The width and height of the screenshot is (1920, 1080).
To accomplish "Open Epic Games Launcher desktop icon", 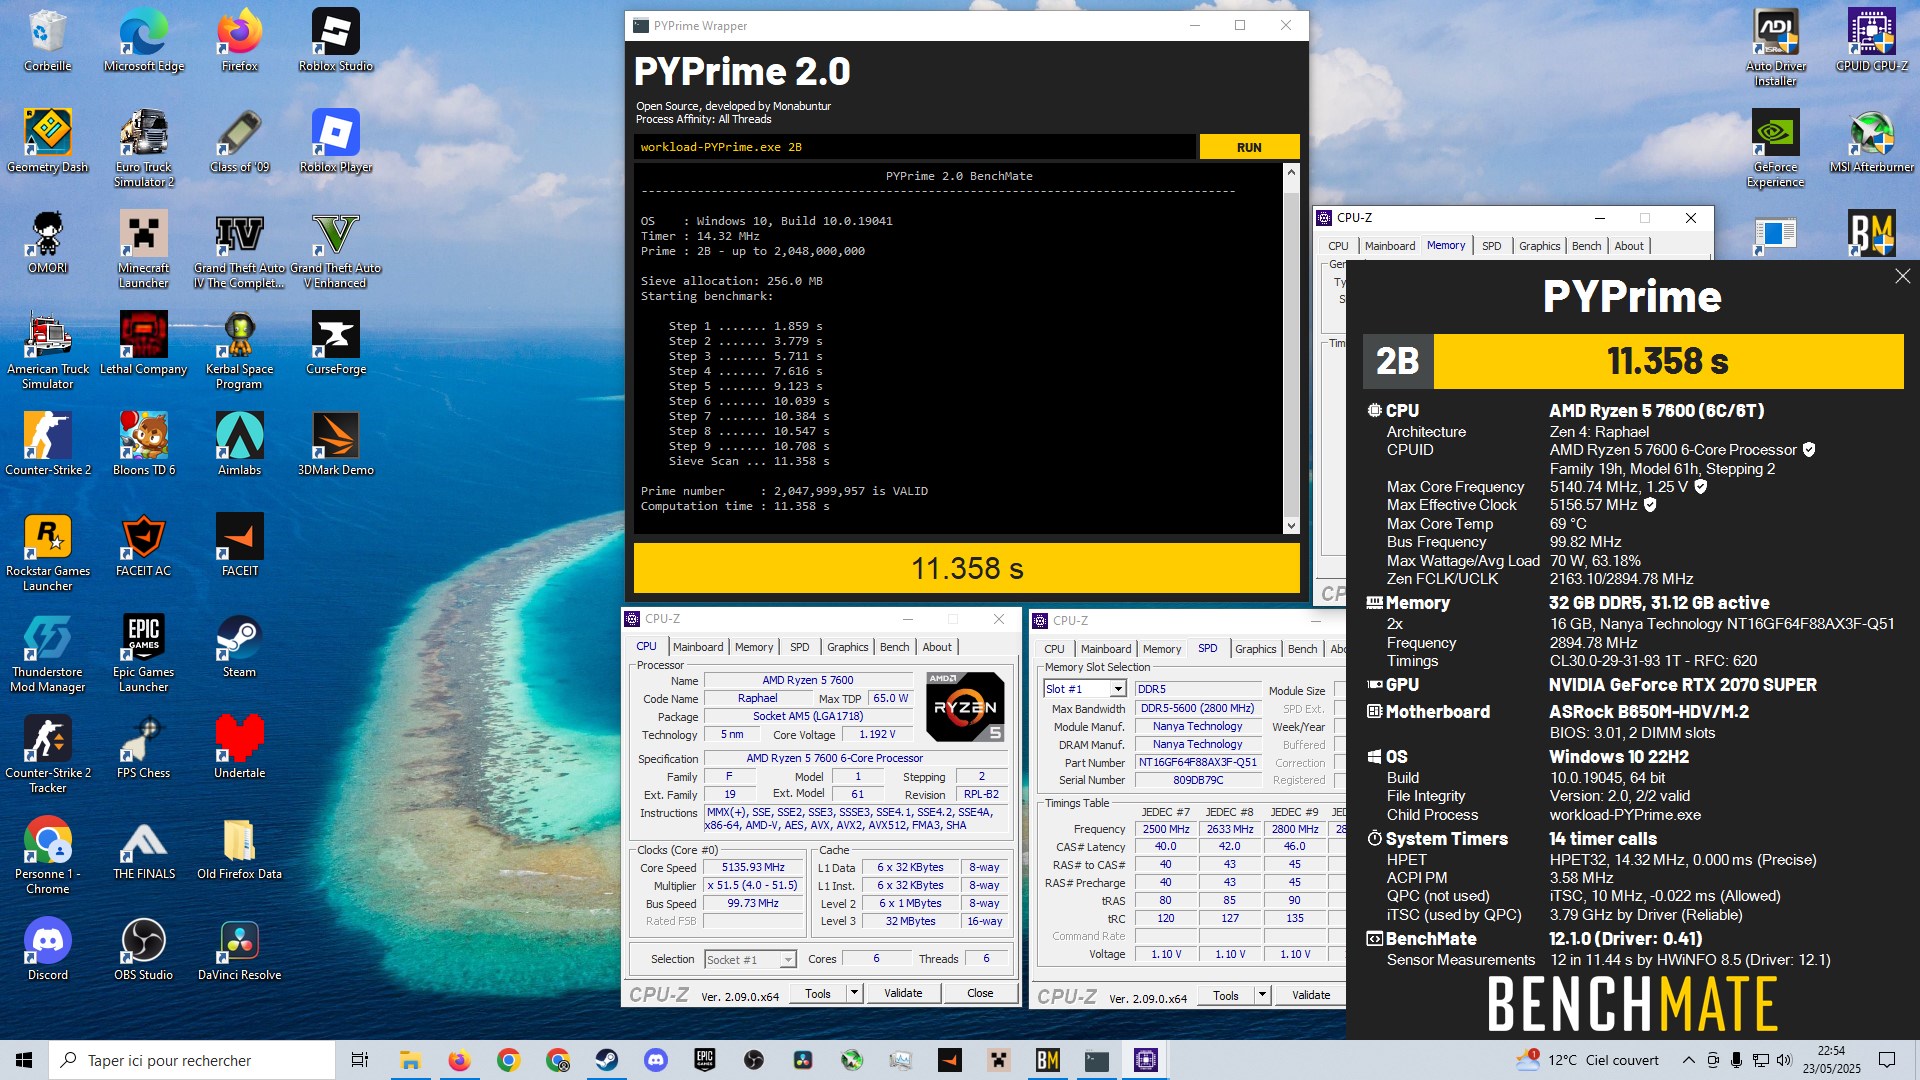I will (x=144, y=654).
